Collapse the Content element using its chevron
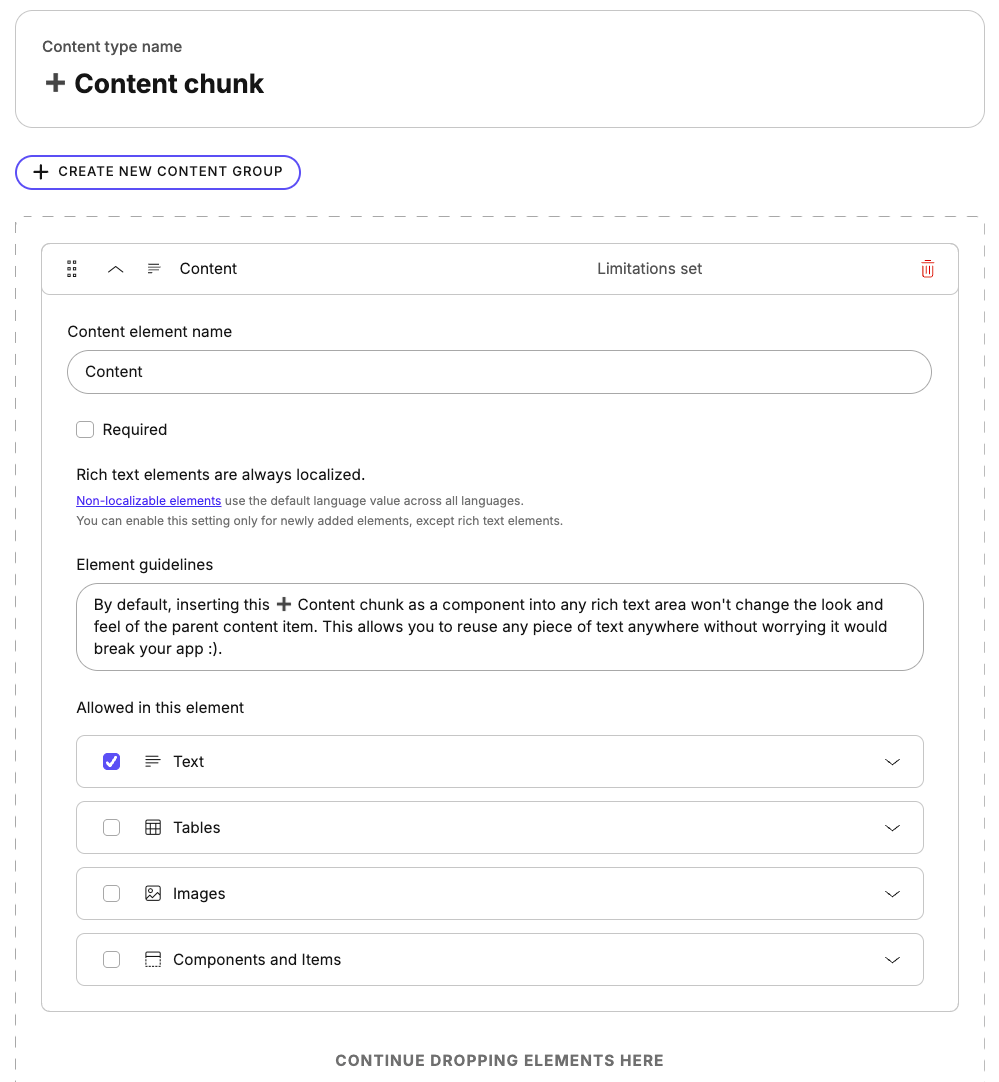This screenshot has width=999, height=1082. pyautogui.click(x=115, y=269)
